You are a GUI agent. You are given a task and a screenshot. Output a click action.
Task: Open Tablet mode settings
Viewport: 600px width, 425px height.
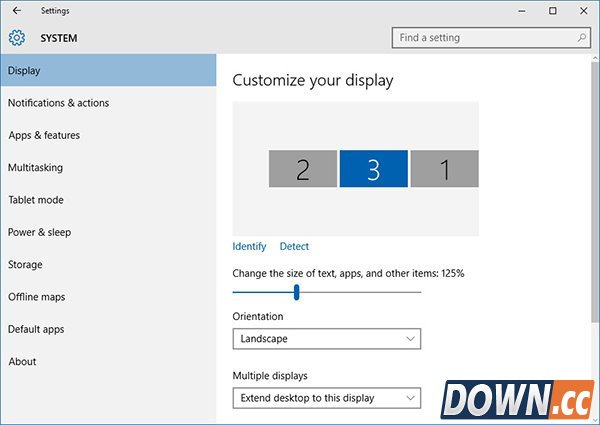click(36, 200)
